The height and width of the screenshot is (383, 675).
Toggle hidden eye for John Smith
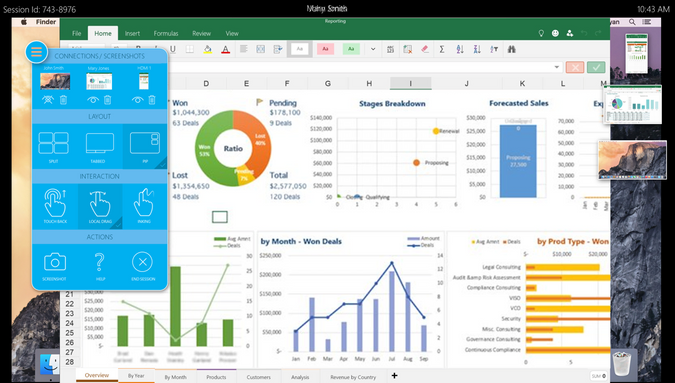[48, 100]
